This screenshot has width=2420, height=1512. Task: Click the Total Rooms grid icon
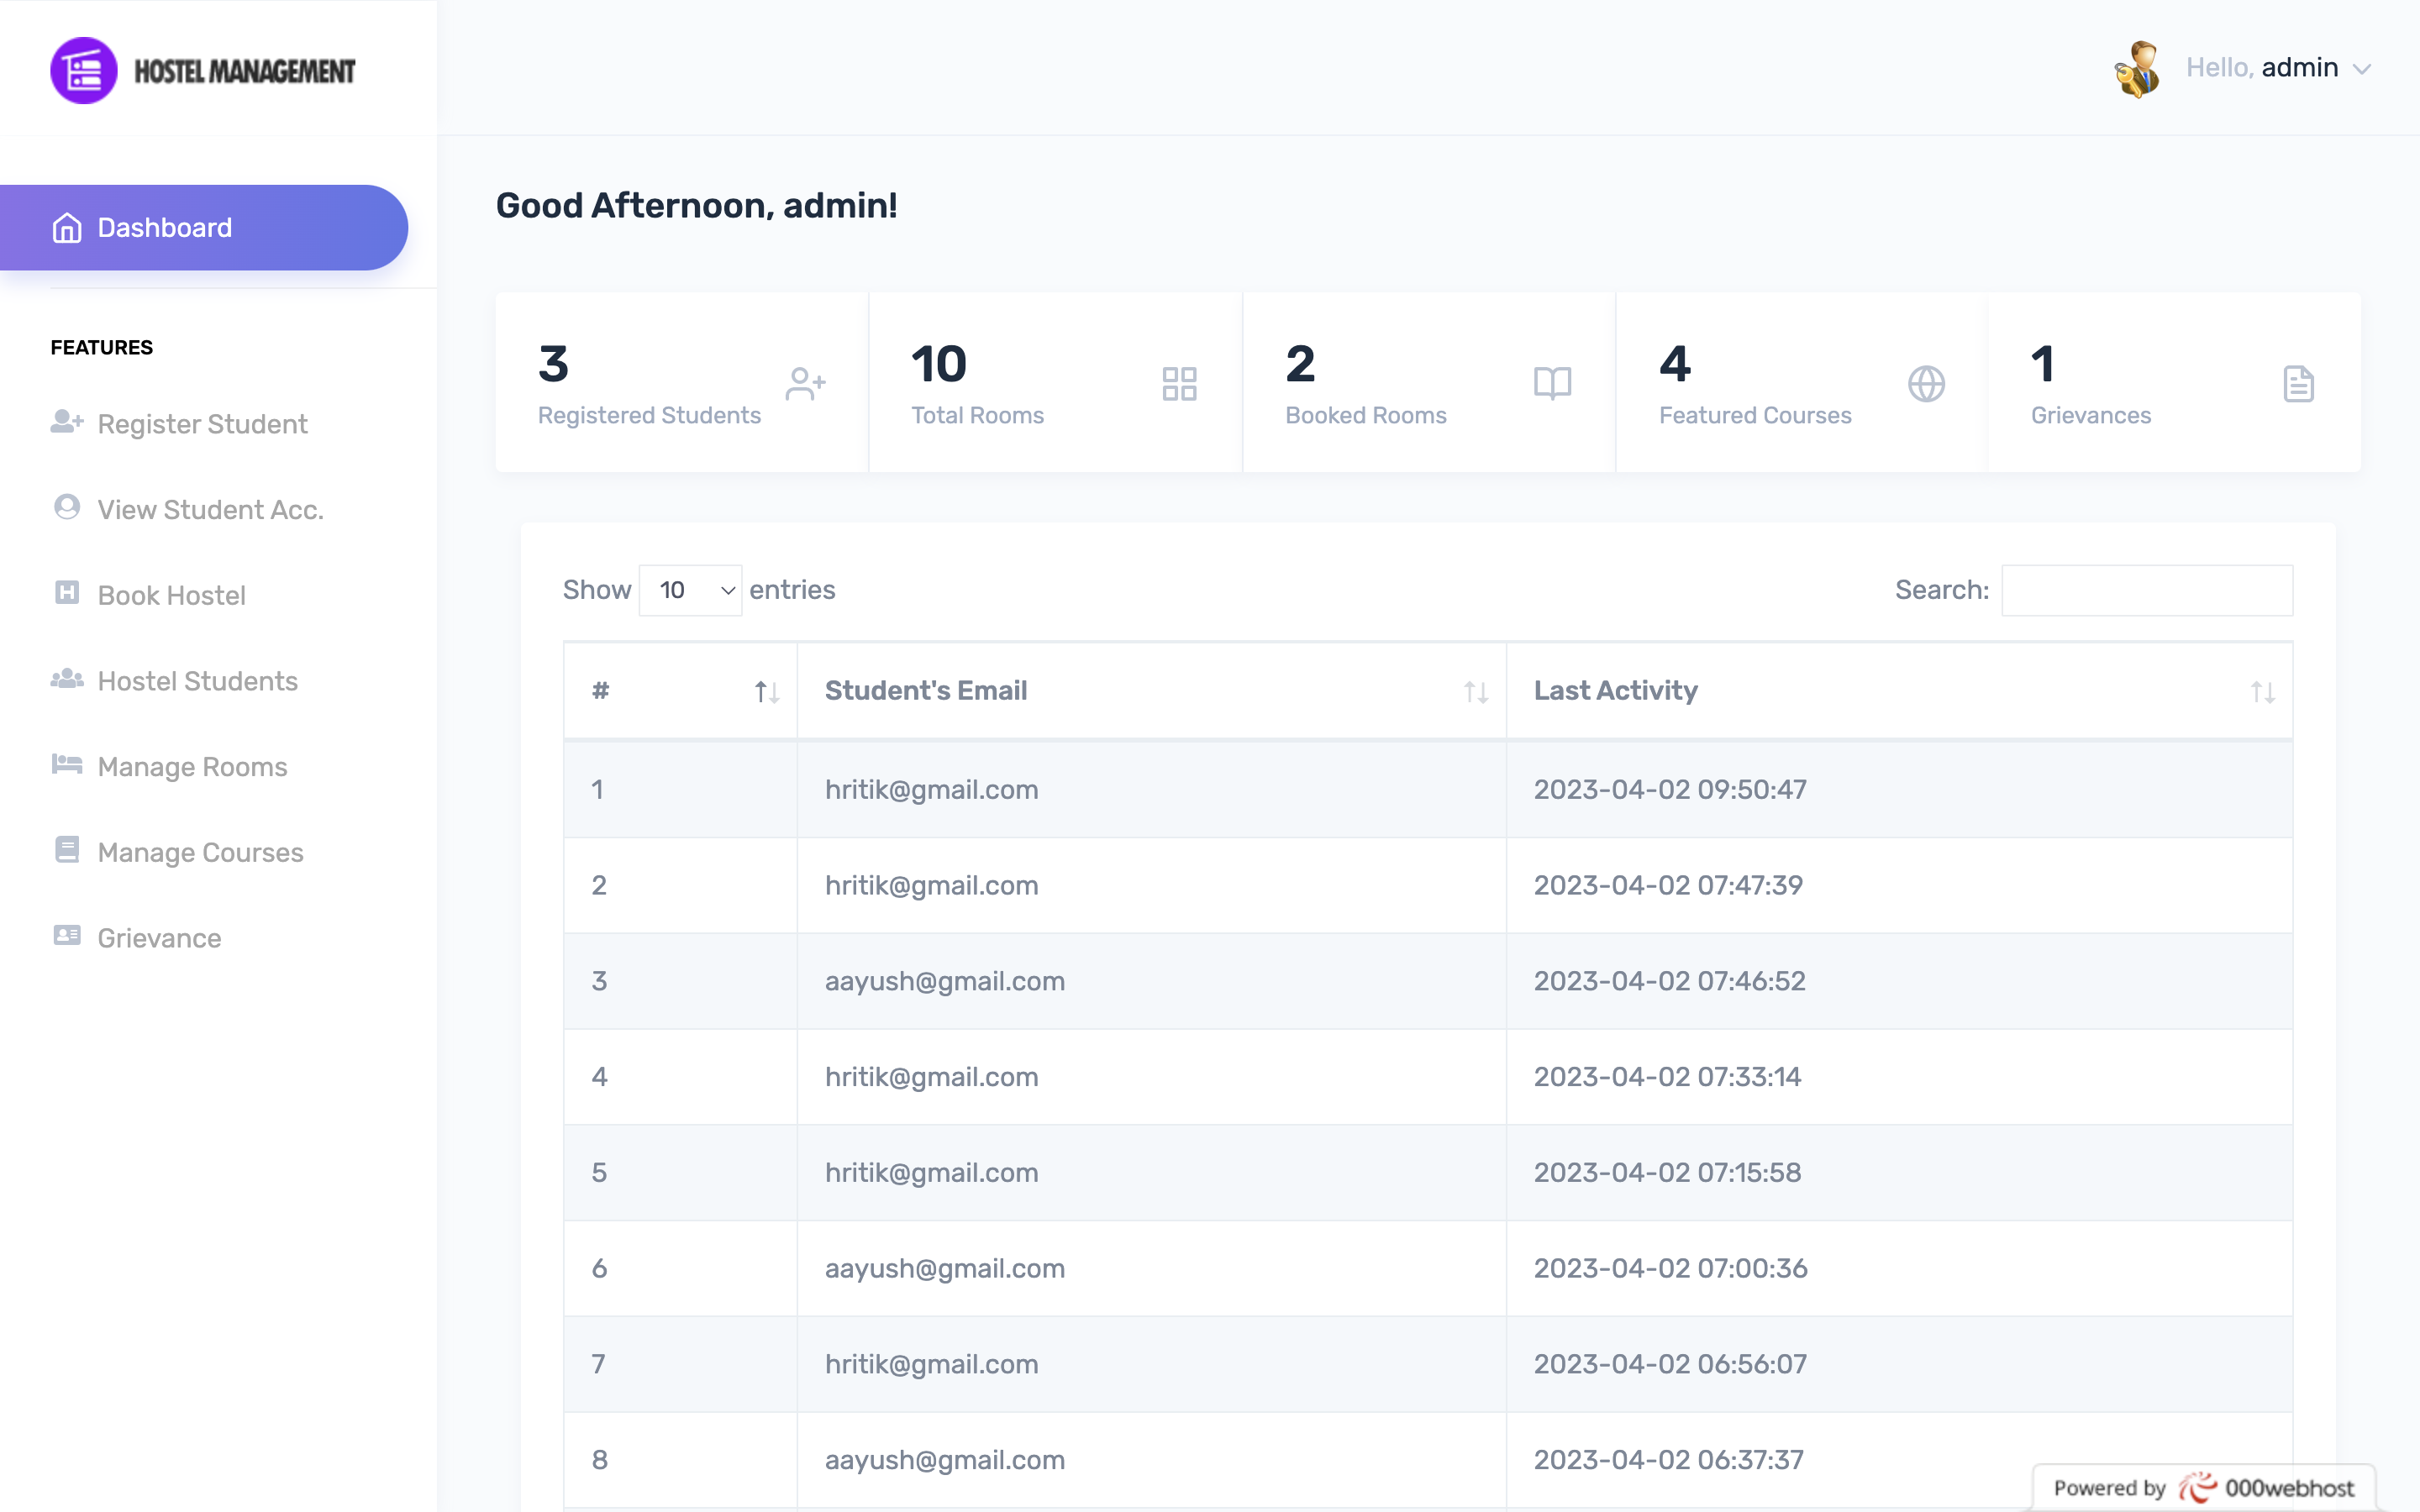click(x=1179, y=383)
